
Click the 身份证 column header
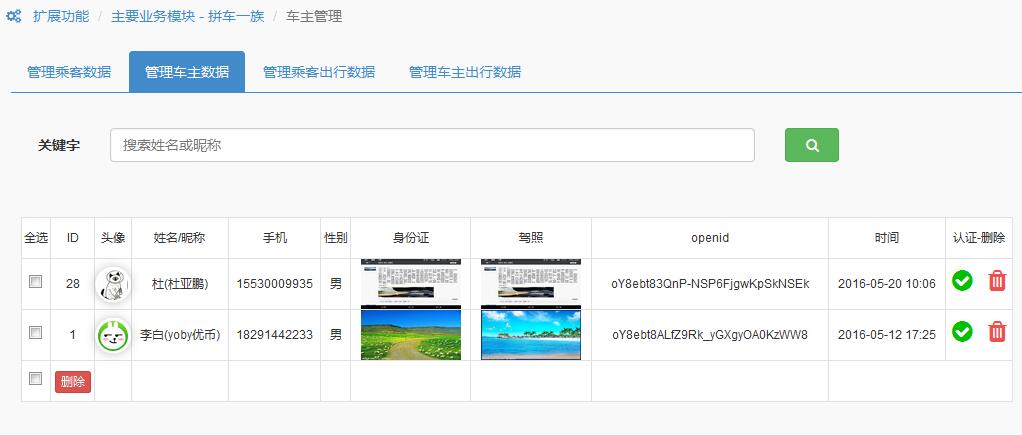pos(411,238)
